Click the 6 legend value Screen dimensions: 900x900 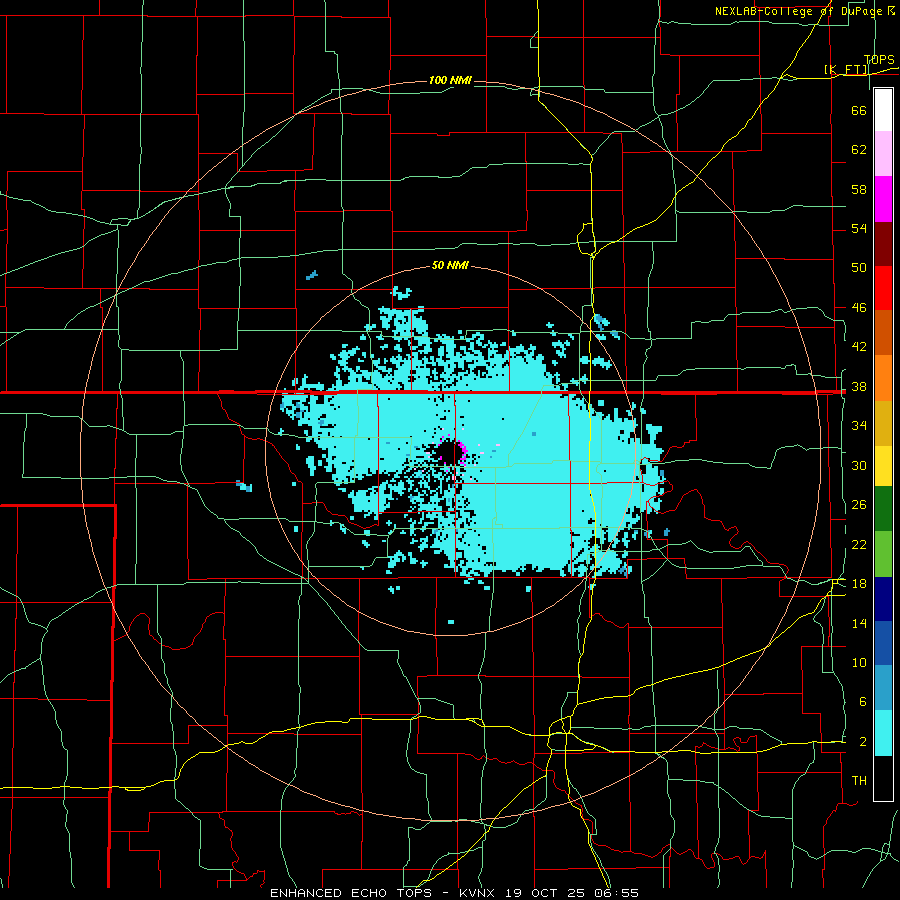coord(862,701)
